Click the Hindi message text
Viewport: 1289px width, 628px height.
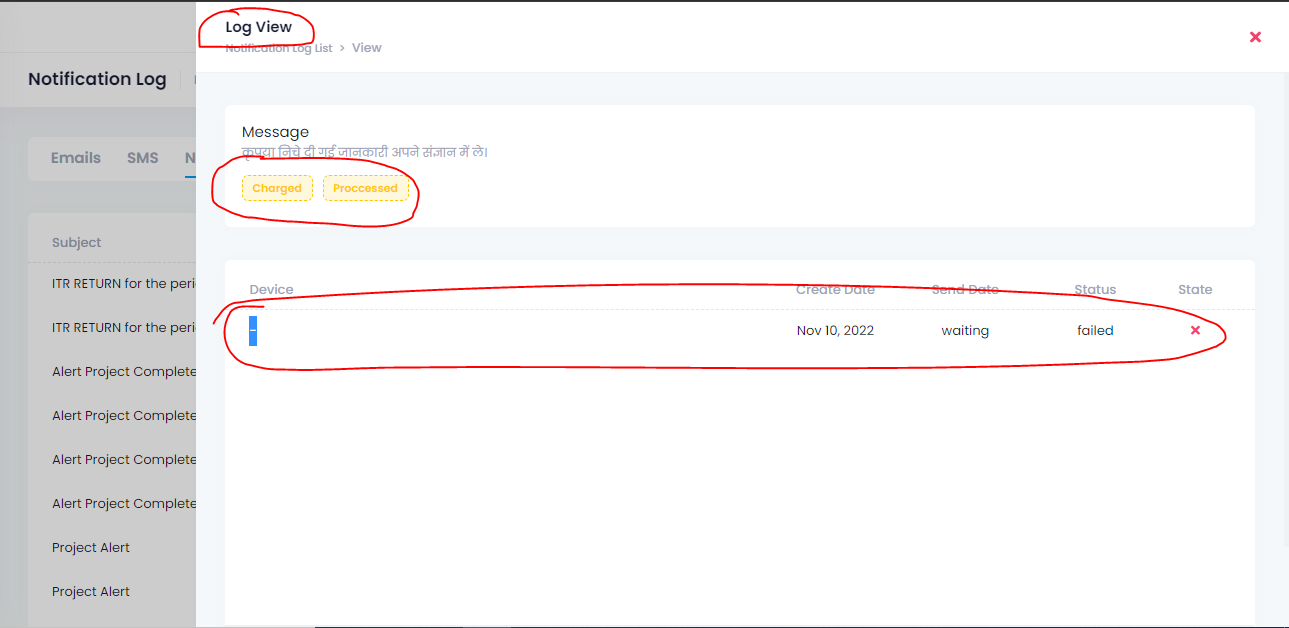365,152
